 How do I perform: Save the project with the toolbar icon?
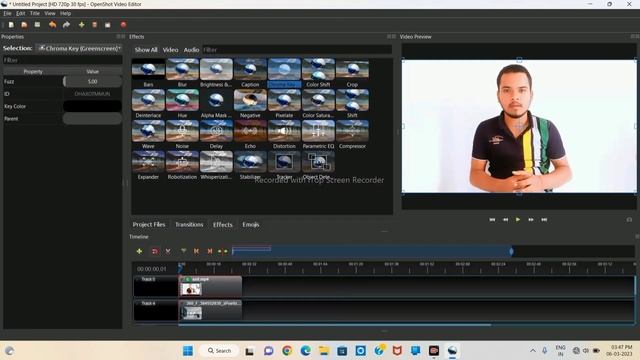[x=38, y=25]
